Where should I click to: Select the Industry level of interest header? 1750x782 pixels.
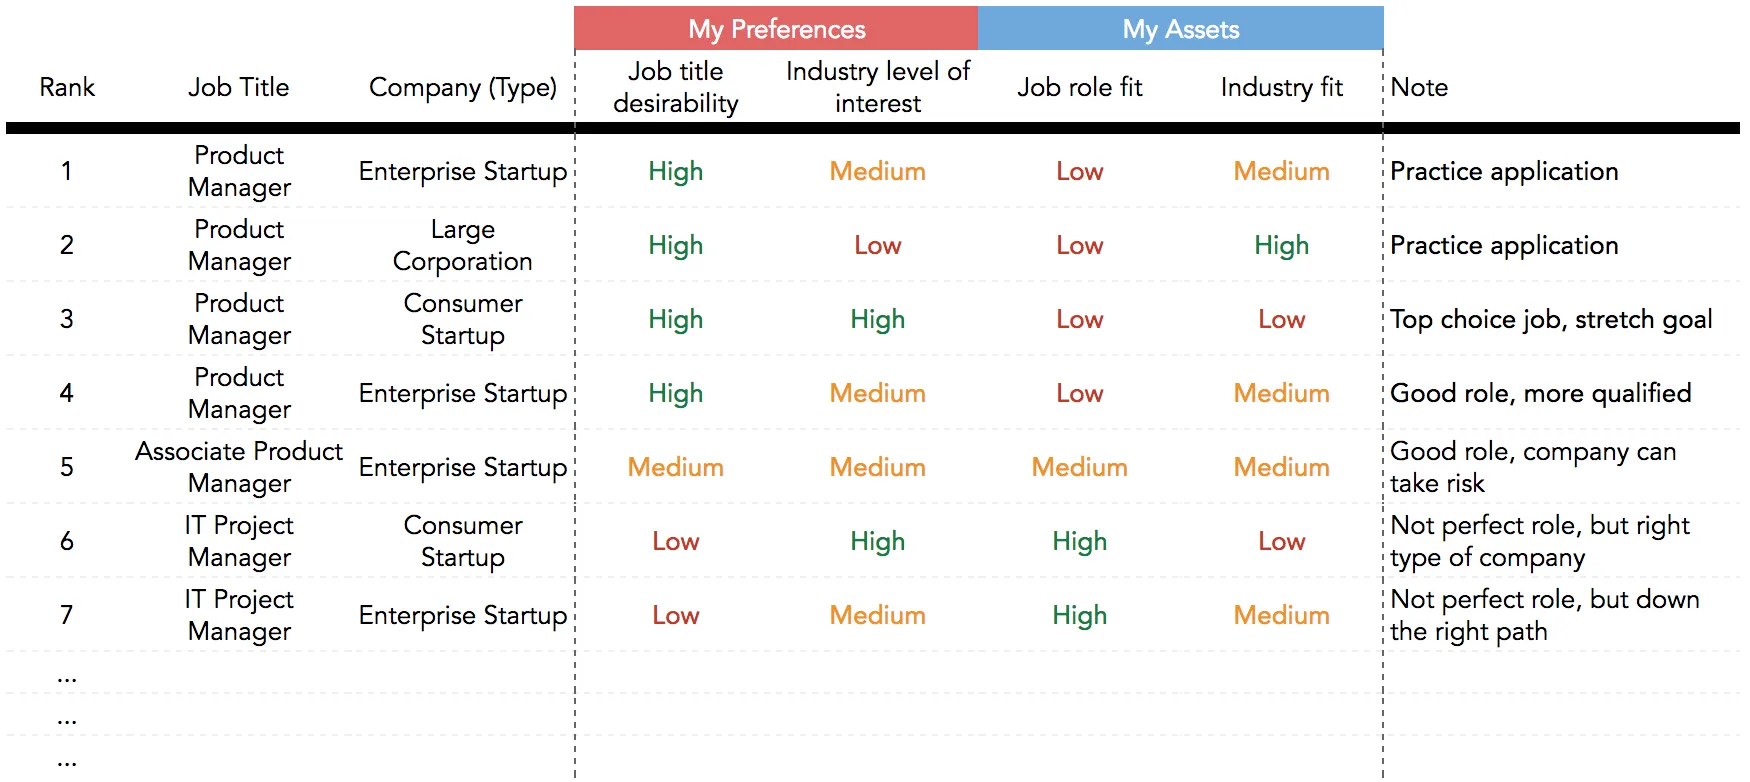click(877, 88)
